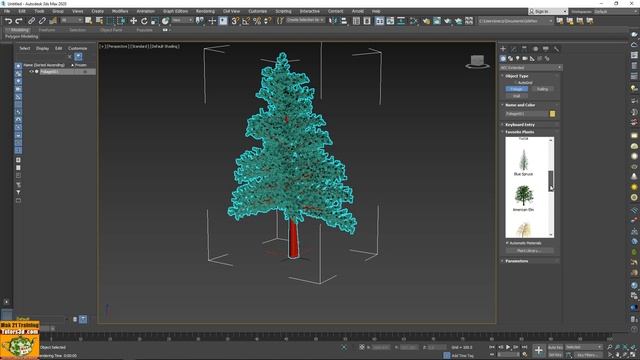The height and width of the screenshot is (360, 640).
Task: Activate the Select and Place tool
Action: coord(165,21)
